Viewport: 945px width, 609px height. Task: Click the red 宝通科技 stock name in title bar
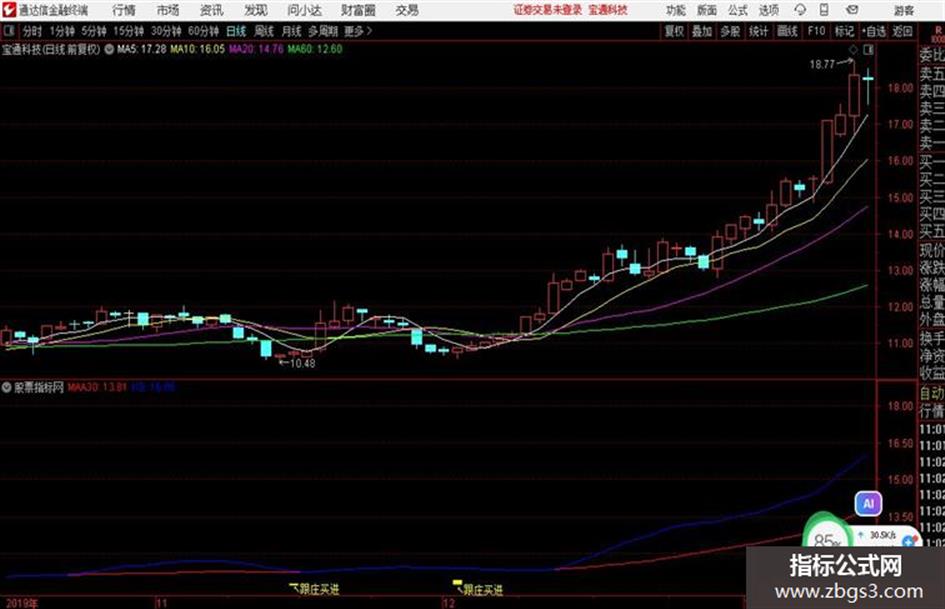point(608,10)
